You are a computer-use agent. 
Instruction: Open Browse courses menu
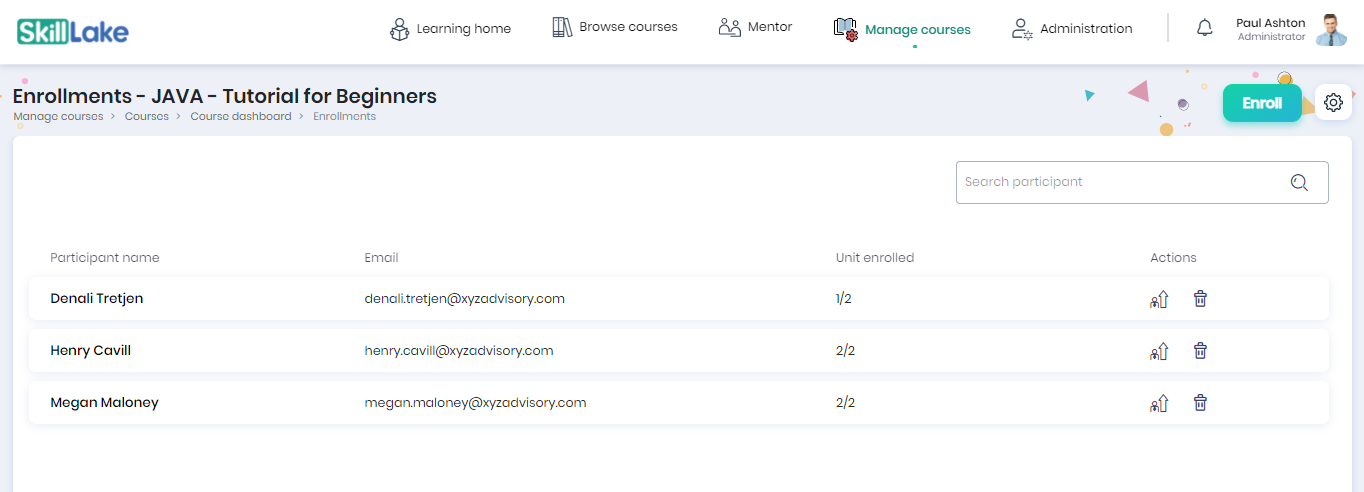[x=615, y=27]
